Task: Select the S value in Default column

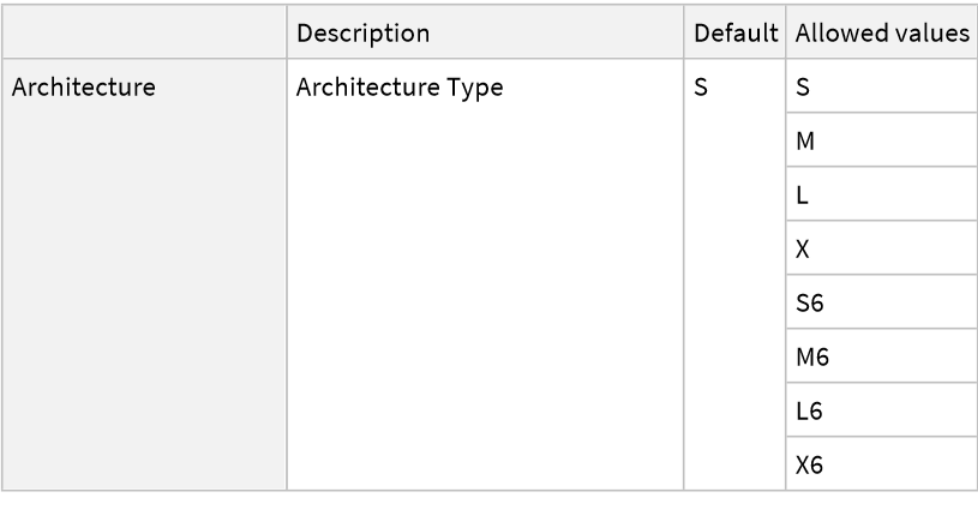Action: pos(701,87)
